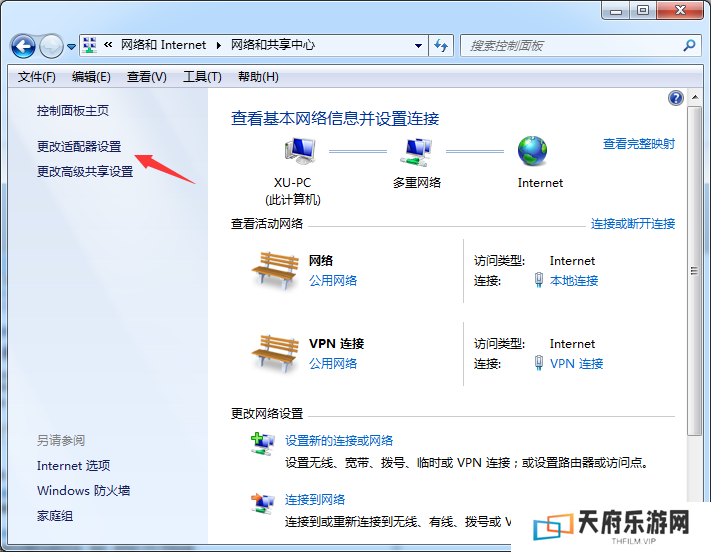
Task: Click the magnifier search icon
Action: [x=689, y=45]
